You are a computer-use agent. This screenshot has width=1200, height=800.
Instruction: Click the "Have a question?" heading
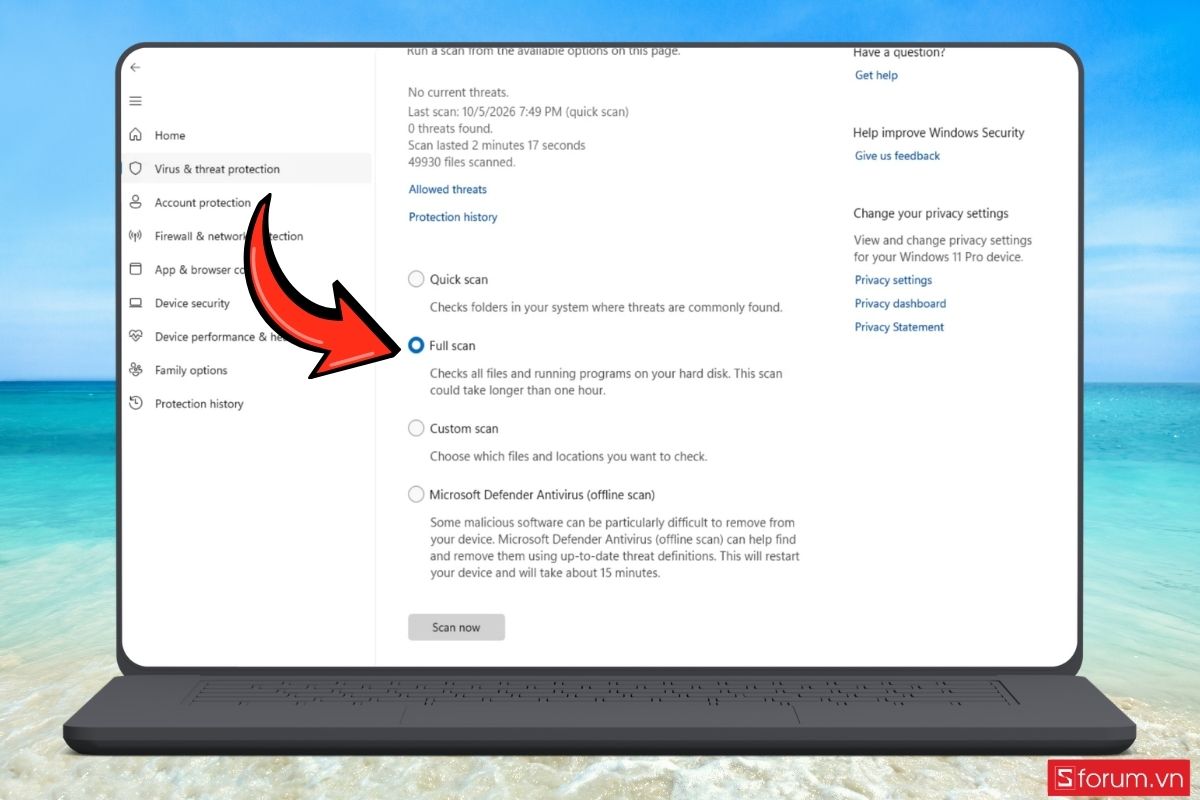(x=899, y=52)
